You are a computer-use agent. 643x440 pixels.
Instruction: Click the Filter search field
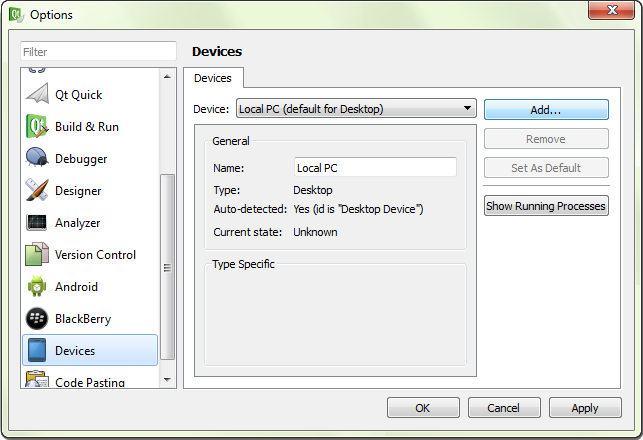coord(98,51)
